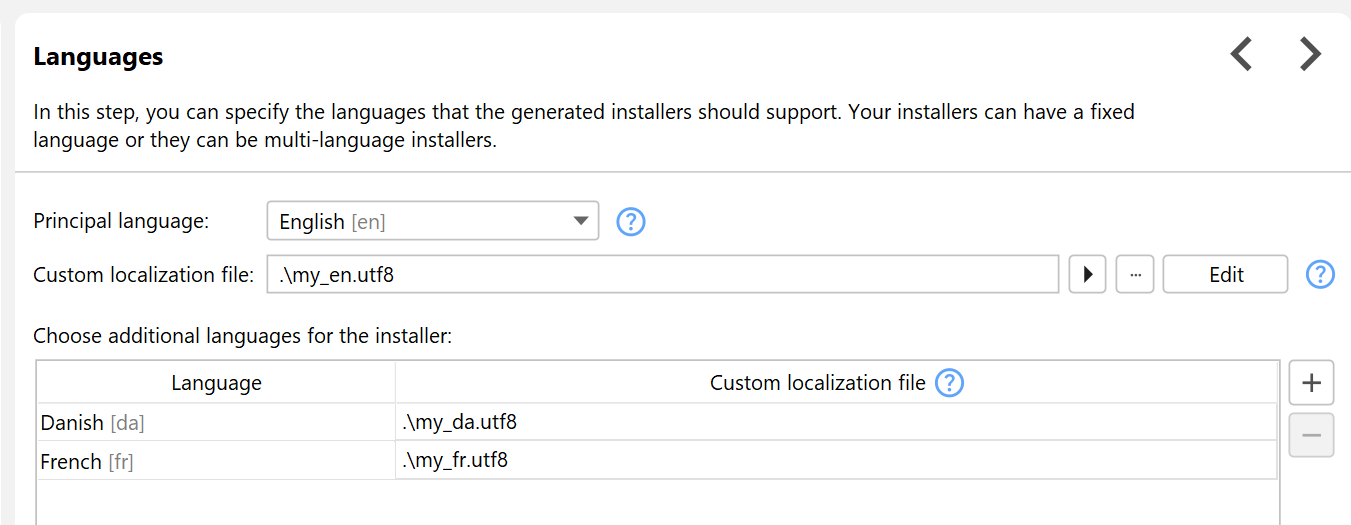Viewport: 1351px width, 525px height.
Task: Click the principal custom localization file field
Action: coord(662,274)
